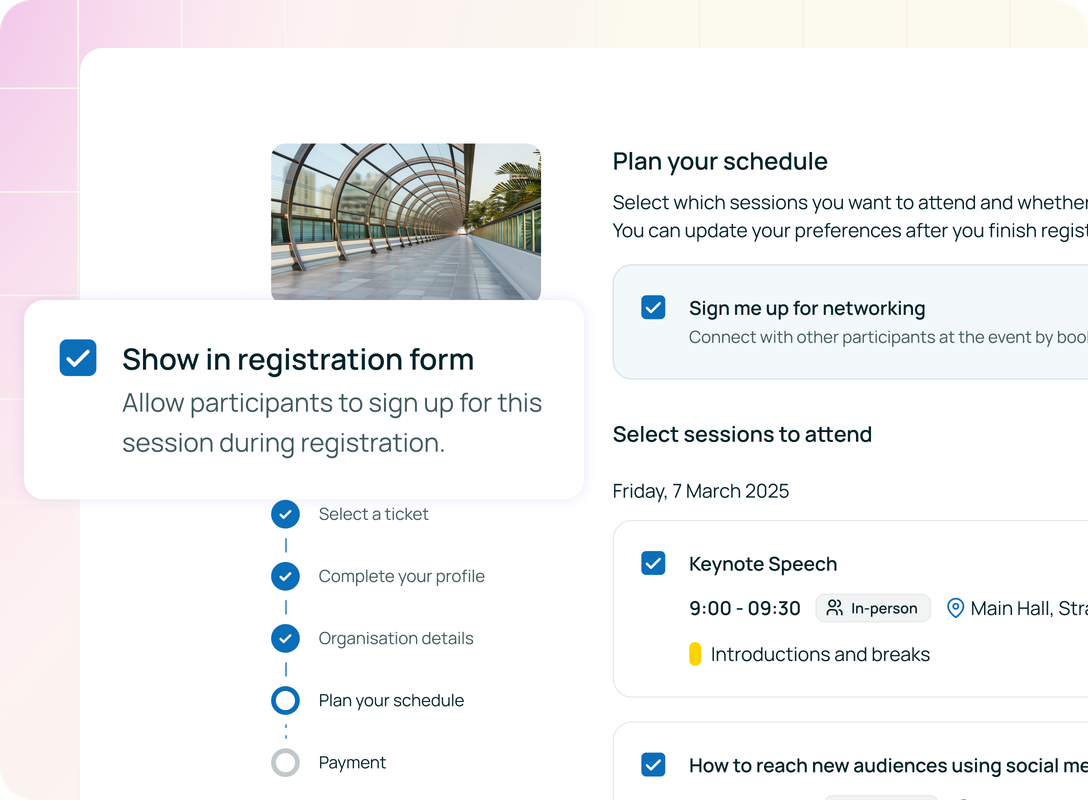
Task: Click the checkmark circle next to Complete your profile
Action: point(285,576)
